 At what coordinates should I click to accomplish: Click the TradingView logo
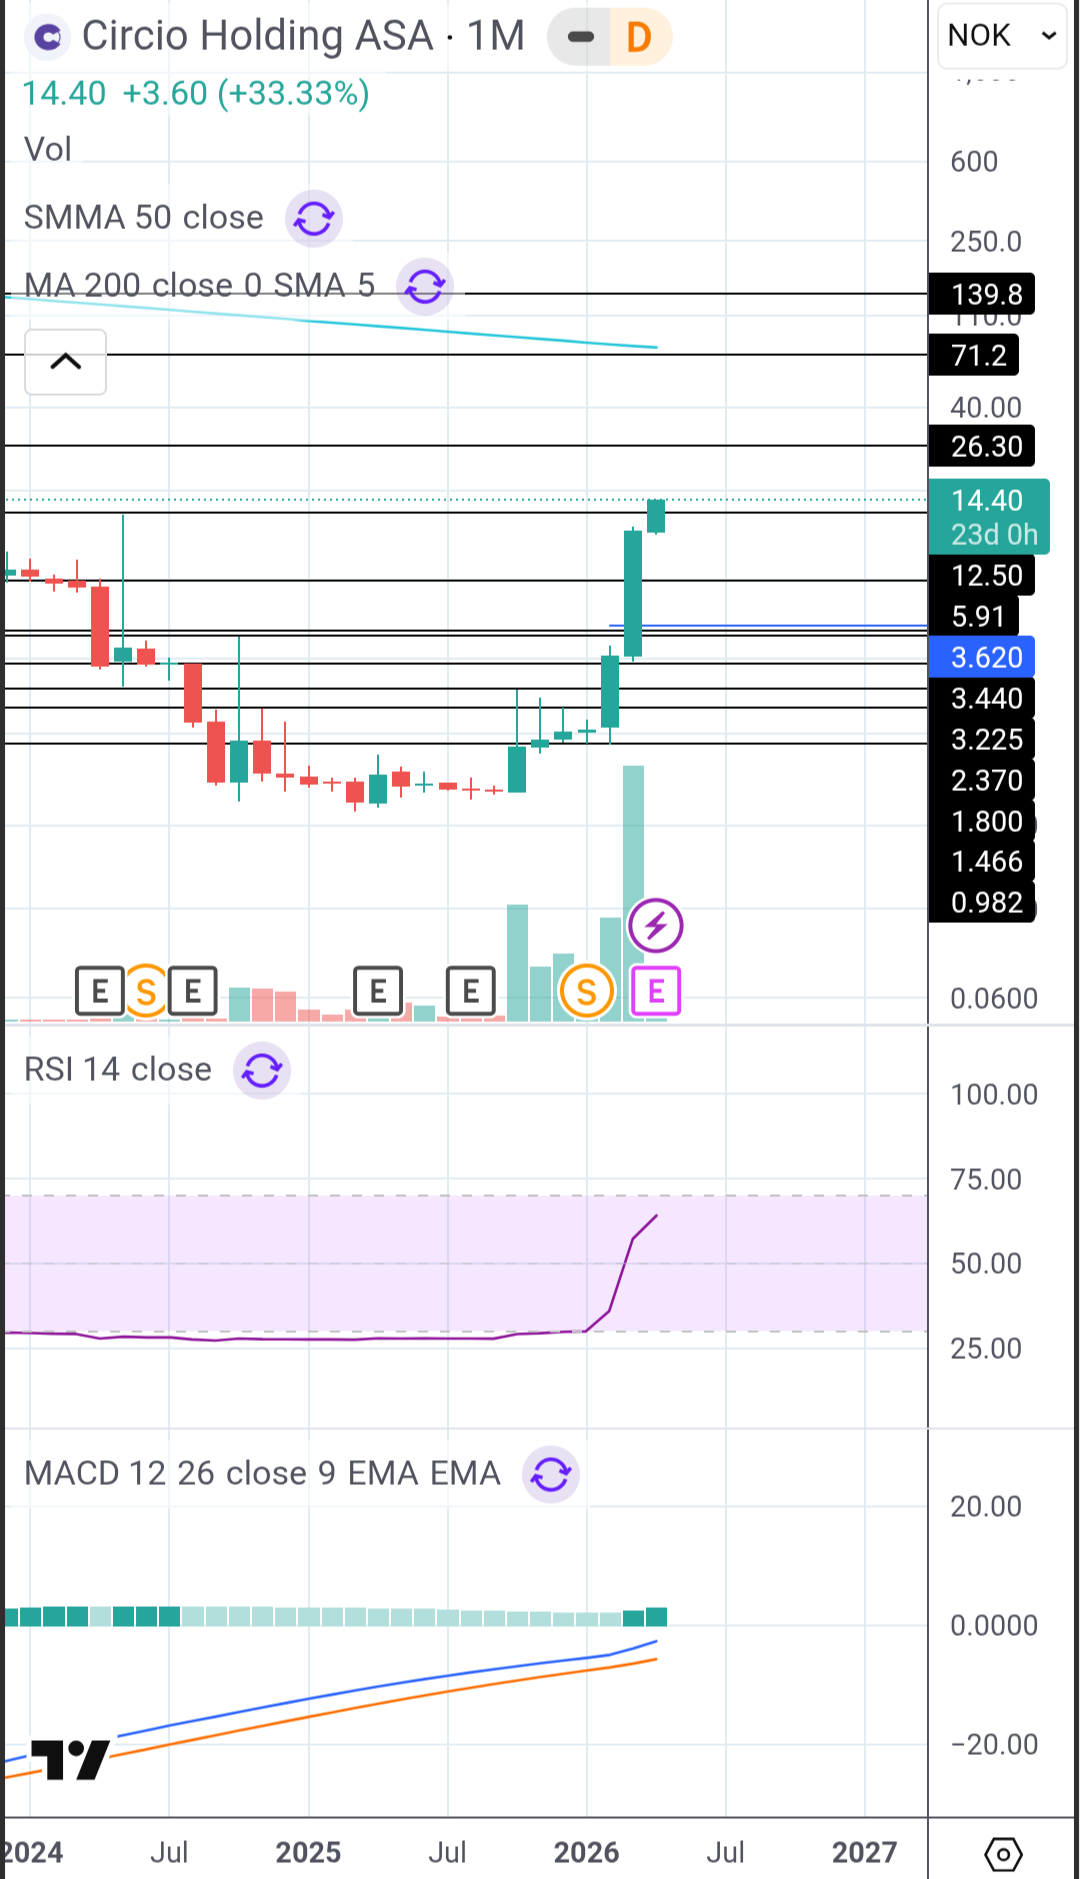click(x=70, y=1760)
